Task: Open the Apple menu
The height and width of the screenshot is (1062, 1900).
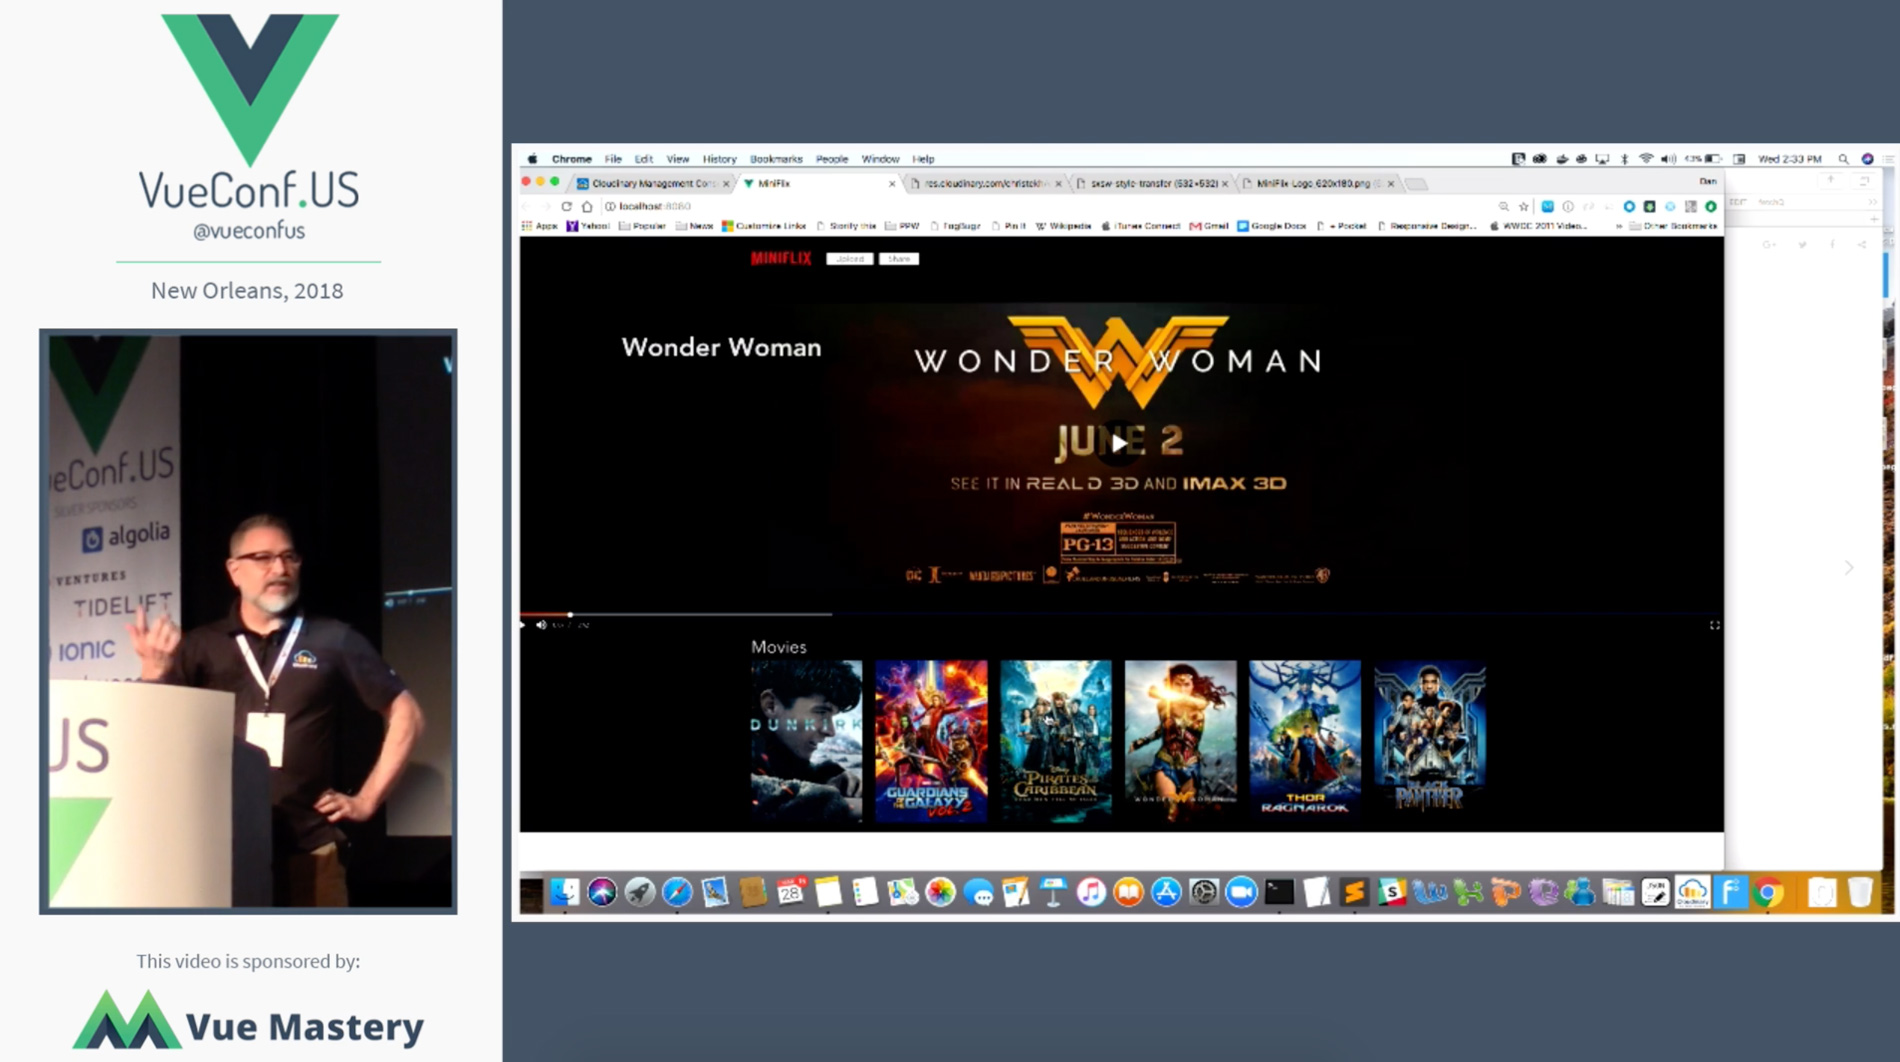Action: pyautogui.click(x=533, y=159)
